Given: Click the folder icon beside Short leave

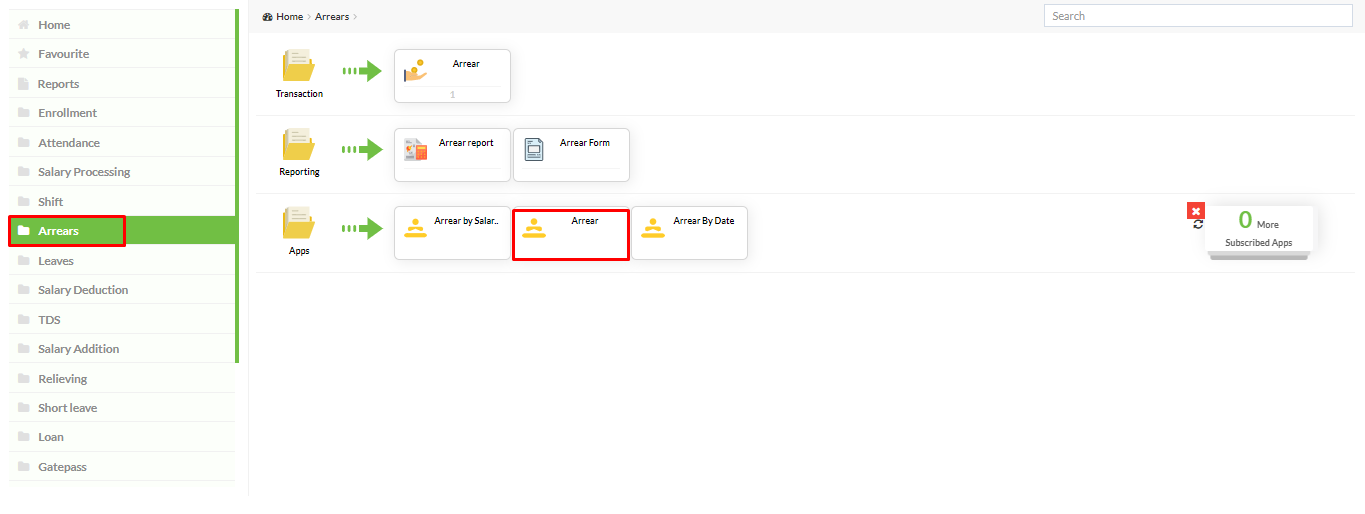Looking at the screenshot, I should [23, 408].
